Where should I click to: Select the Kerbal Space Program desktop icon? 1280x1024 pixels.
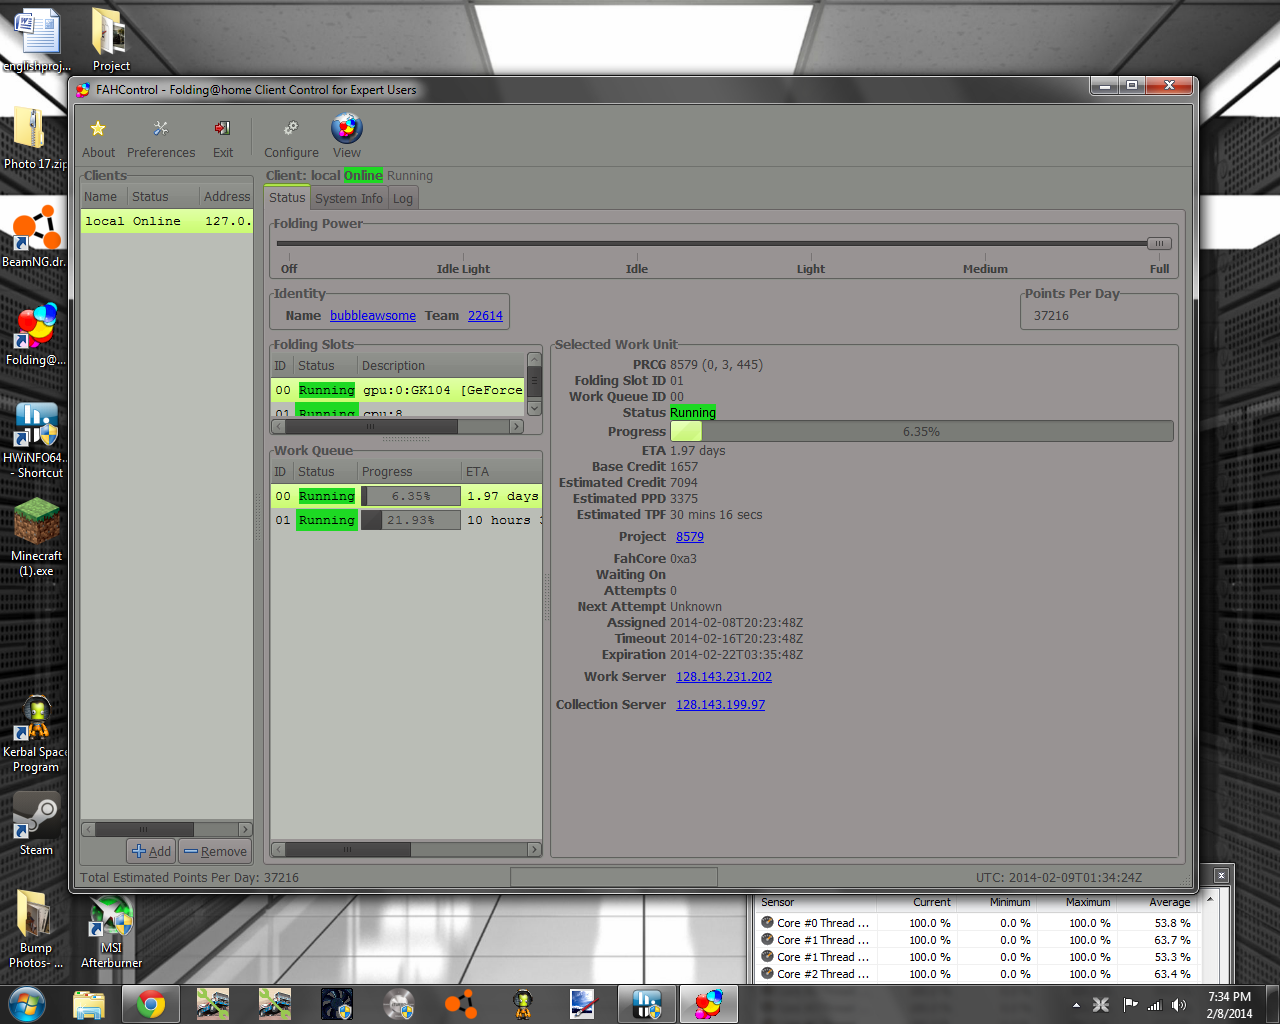tap(36, 733)
